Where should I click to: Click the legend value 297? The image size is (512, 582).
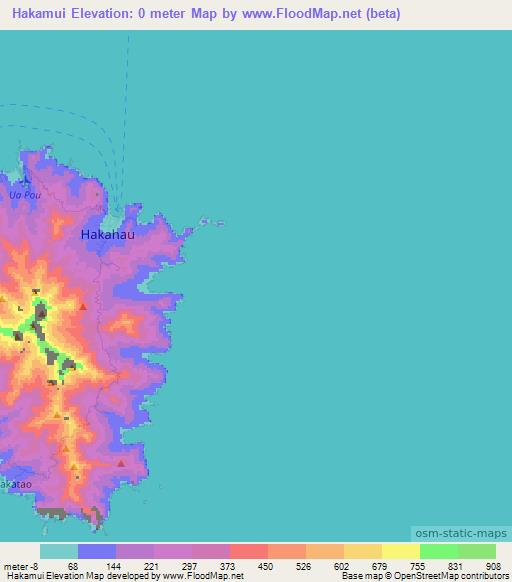[189, 567]
